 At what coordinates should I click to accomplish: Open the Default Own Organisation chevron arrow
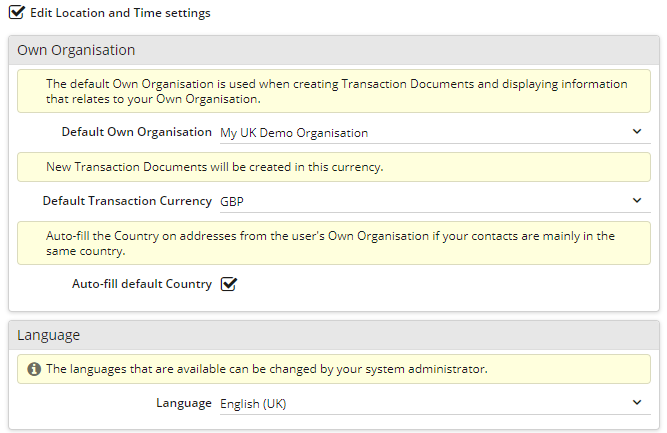(637, 131)
